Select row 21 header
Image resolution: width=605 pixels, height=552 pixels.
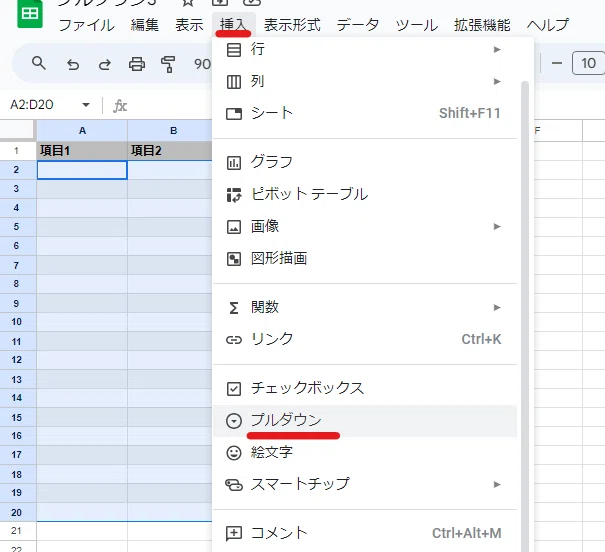pyautogui.click(x=17, y=531)
